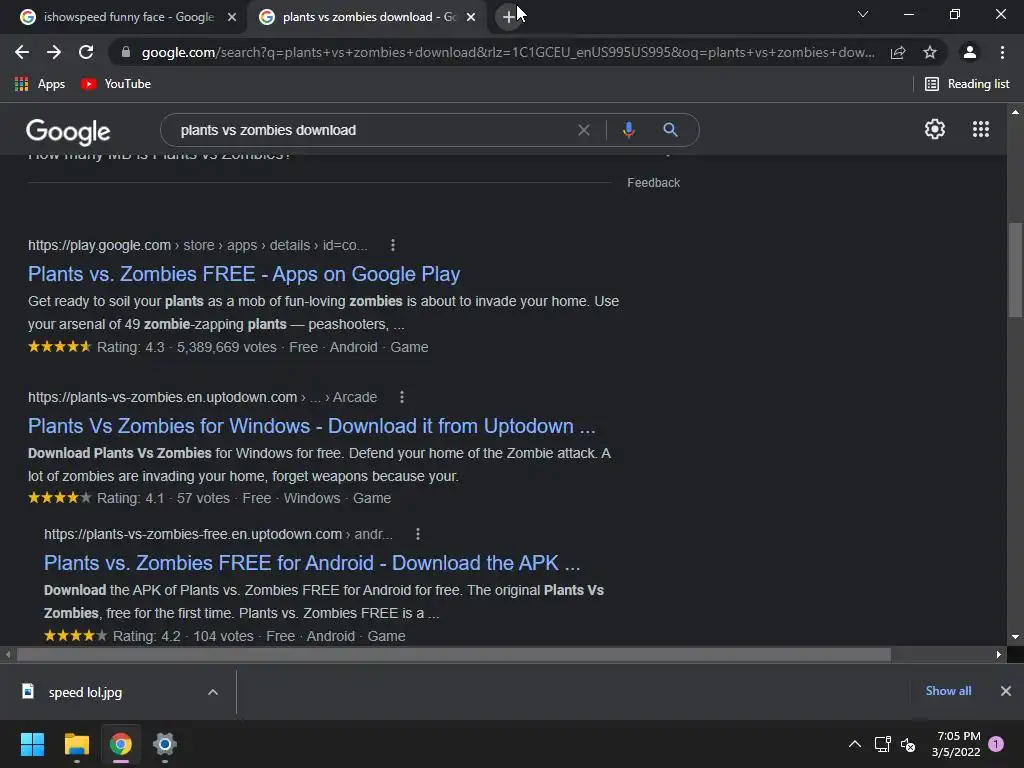Click the site lock icon in address bar
This screenshot has height=768, width=1024.
pyautogui.click(x=126, y=52)
